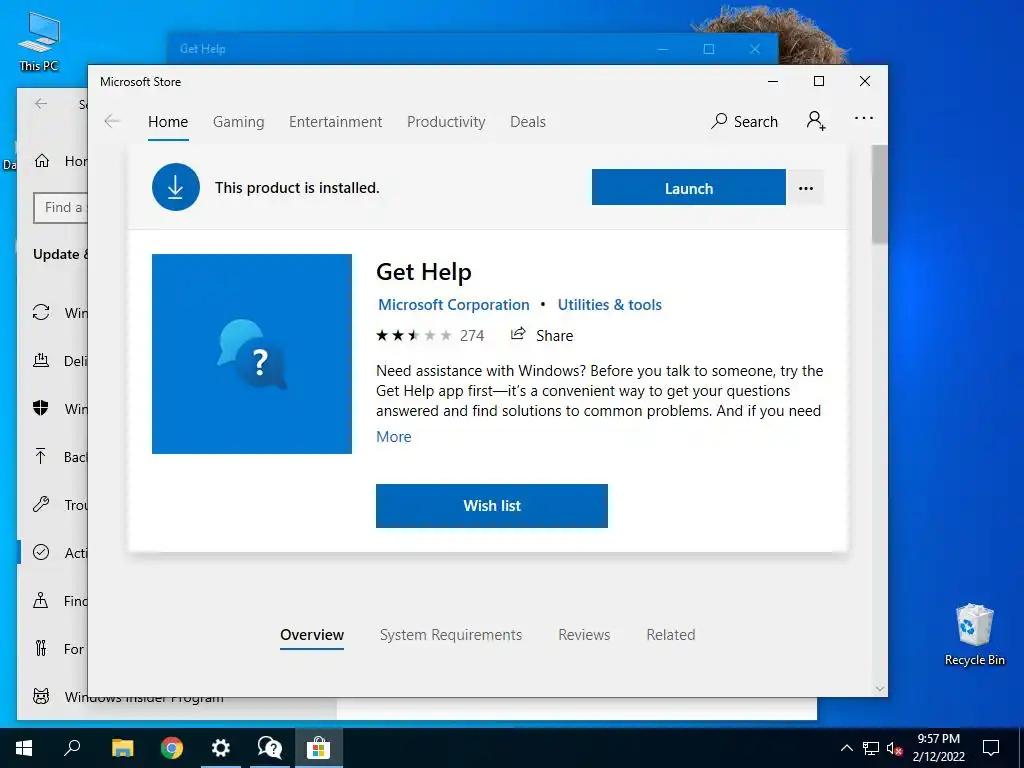
Task: Click the Home icon in Settings window
Action: 42,161
